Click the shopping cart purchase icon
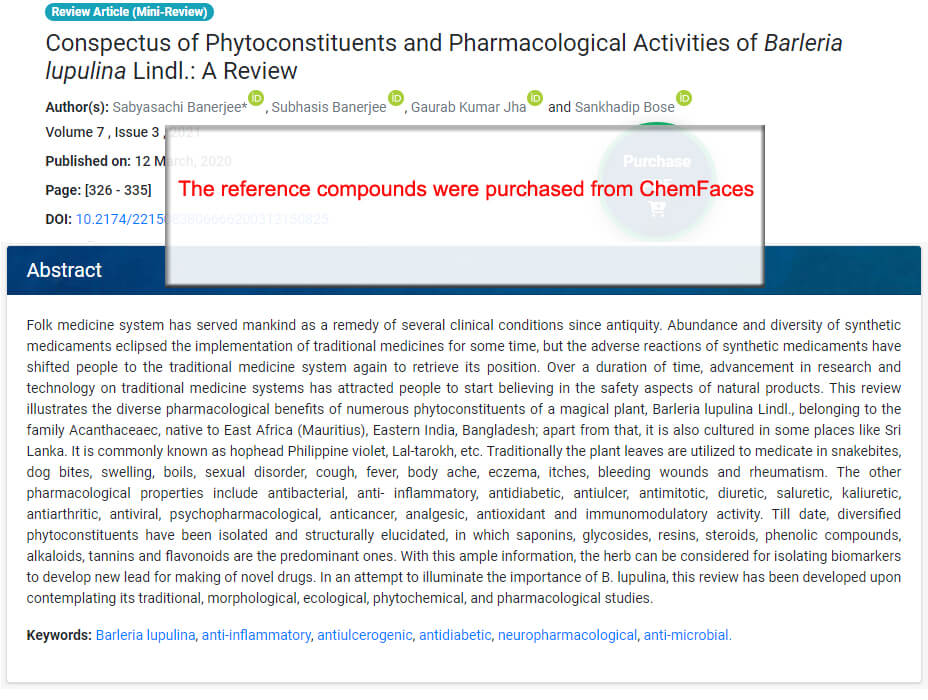 pos(657,209)
